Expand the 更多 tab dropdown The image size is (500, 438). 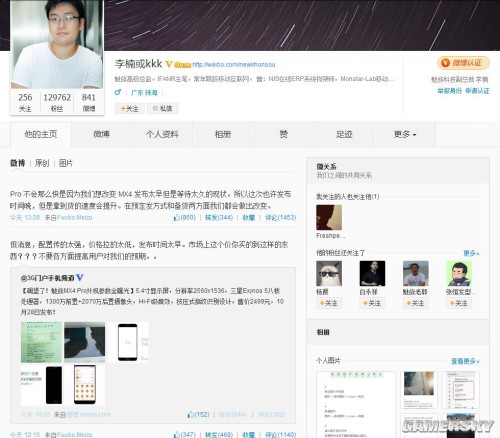(405, 134)
